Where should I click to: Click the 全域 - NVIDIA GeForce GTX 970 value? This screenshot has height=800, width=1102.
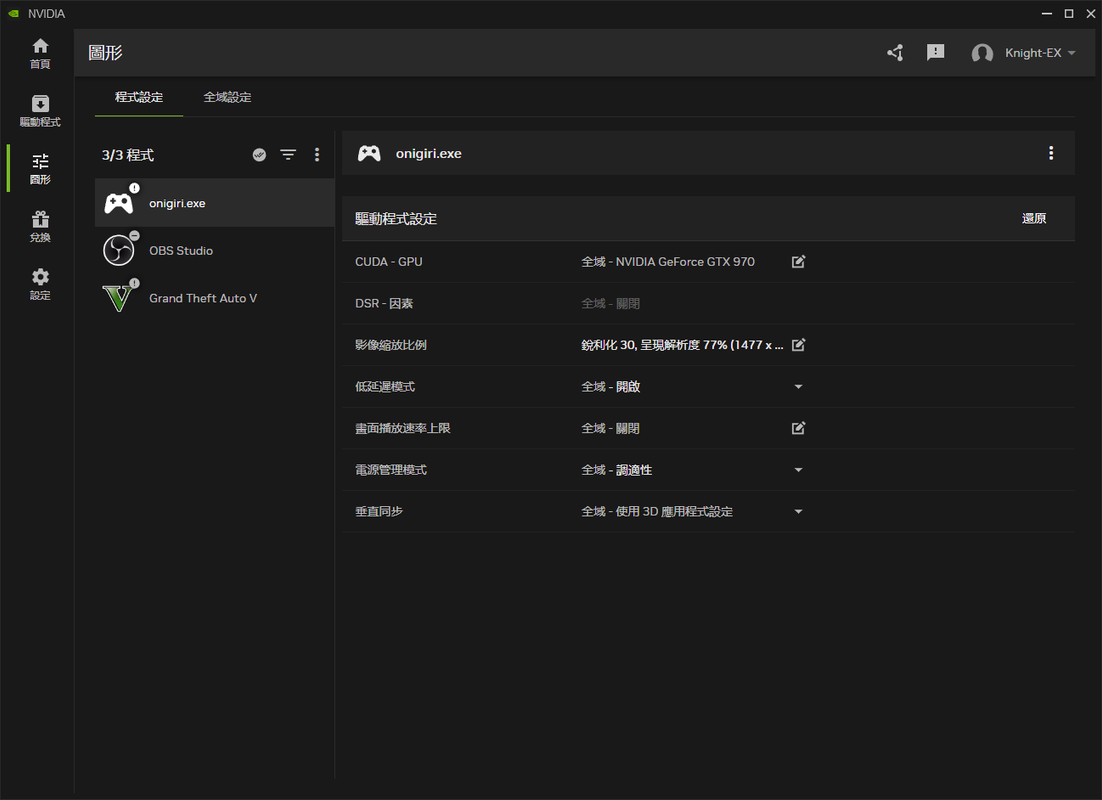tap(668, 262)
